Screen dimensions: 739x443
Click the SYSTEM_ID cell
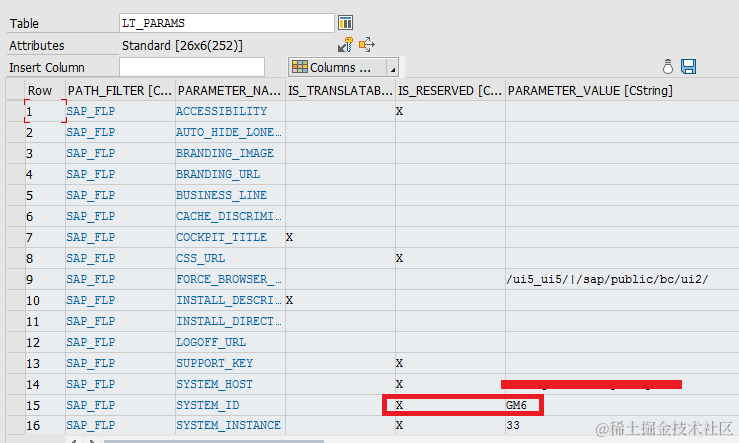(230, 405)
